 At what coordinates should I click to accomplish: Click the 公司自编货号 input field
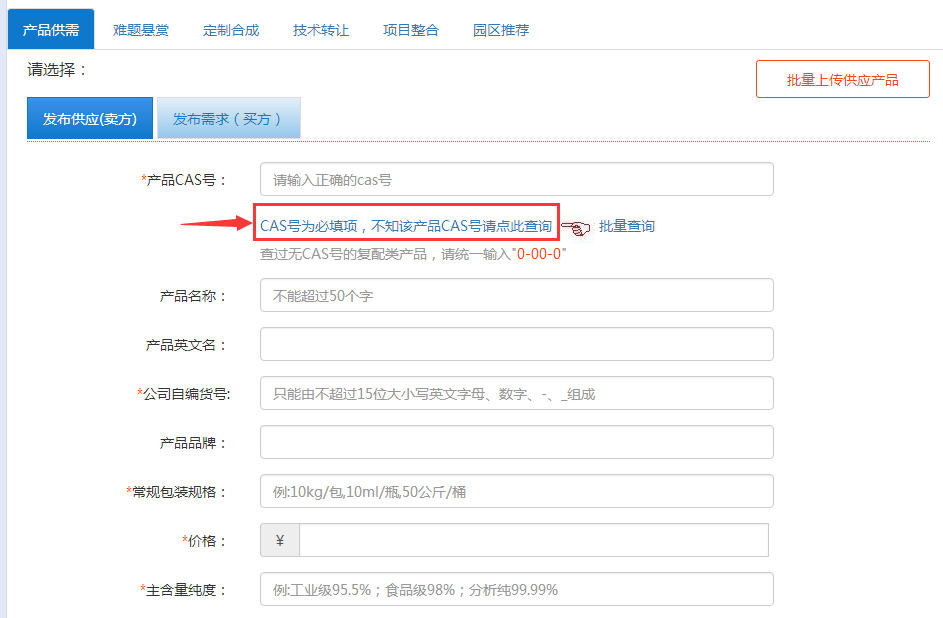(x=516, y=394)
